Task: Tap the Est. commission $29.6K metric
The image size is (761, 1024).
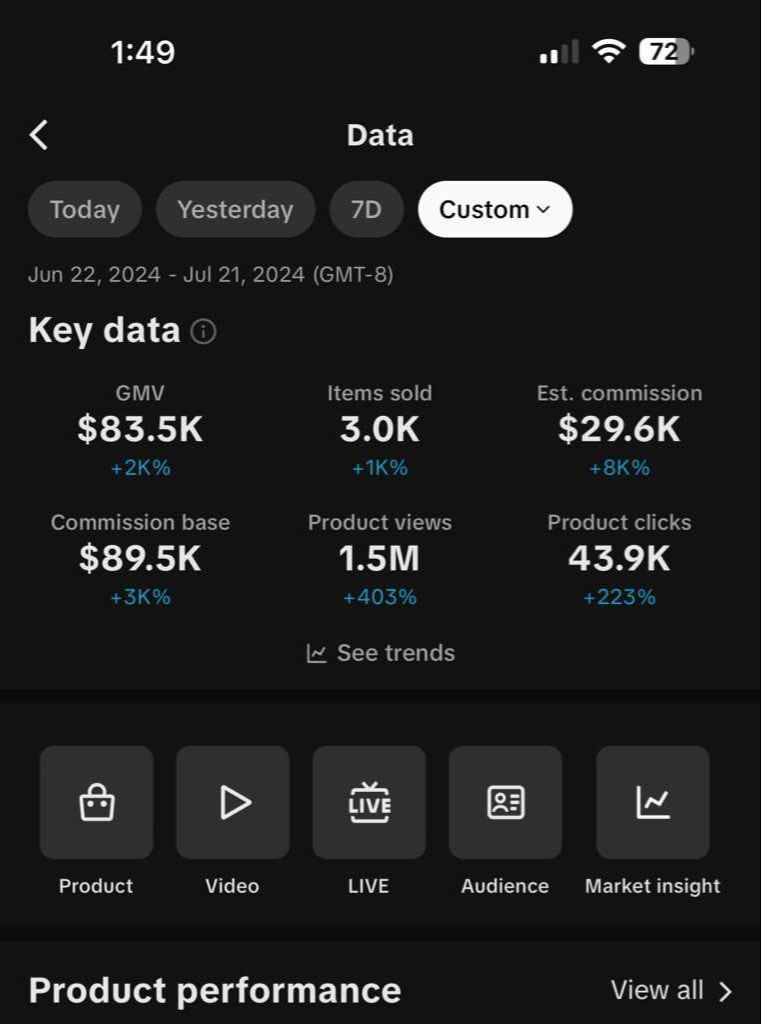Action: click(619, 429)
